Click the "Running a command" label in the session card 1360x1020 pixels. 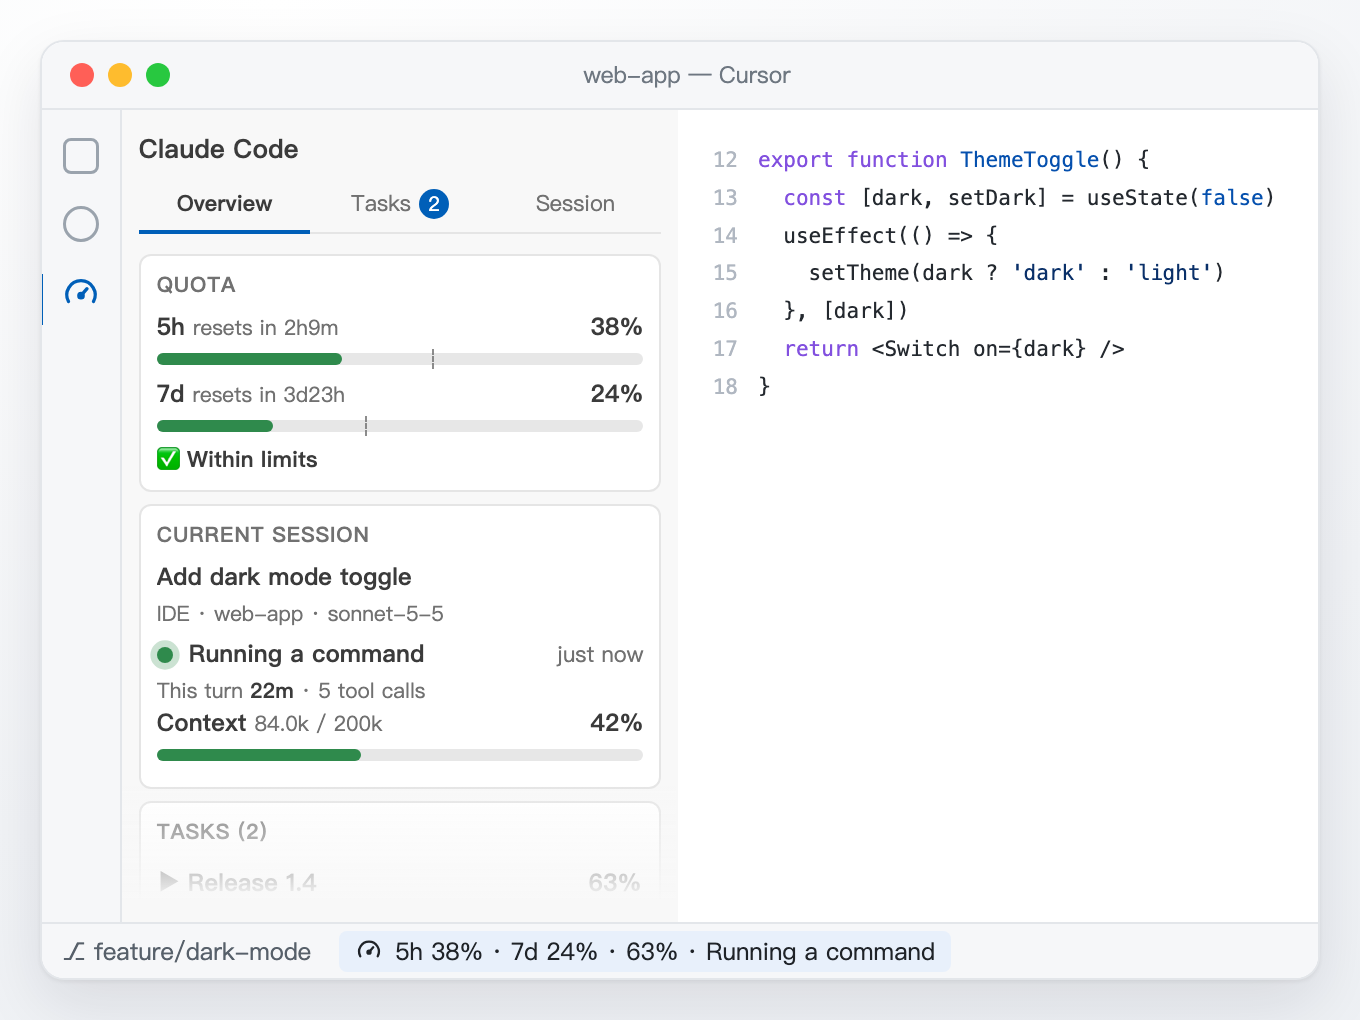[x=306, y=654]
